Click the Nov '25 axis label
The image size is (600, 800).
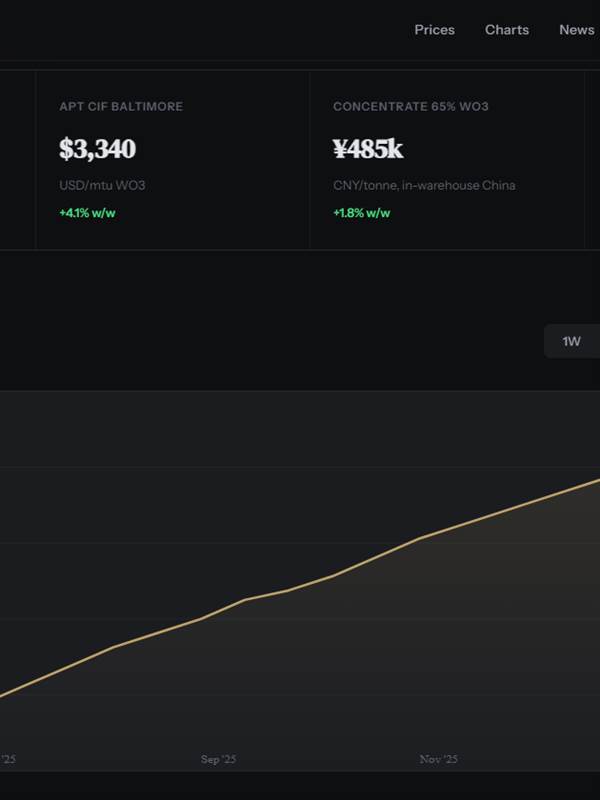pos(437,760)
